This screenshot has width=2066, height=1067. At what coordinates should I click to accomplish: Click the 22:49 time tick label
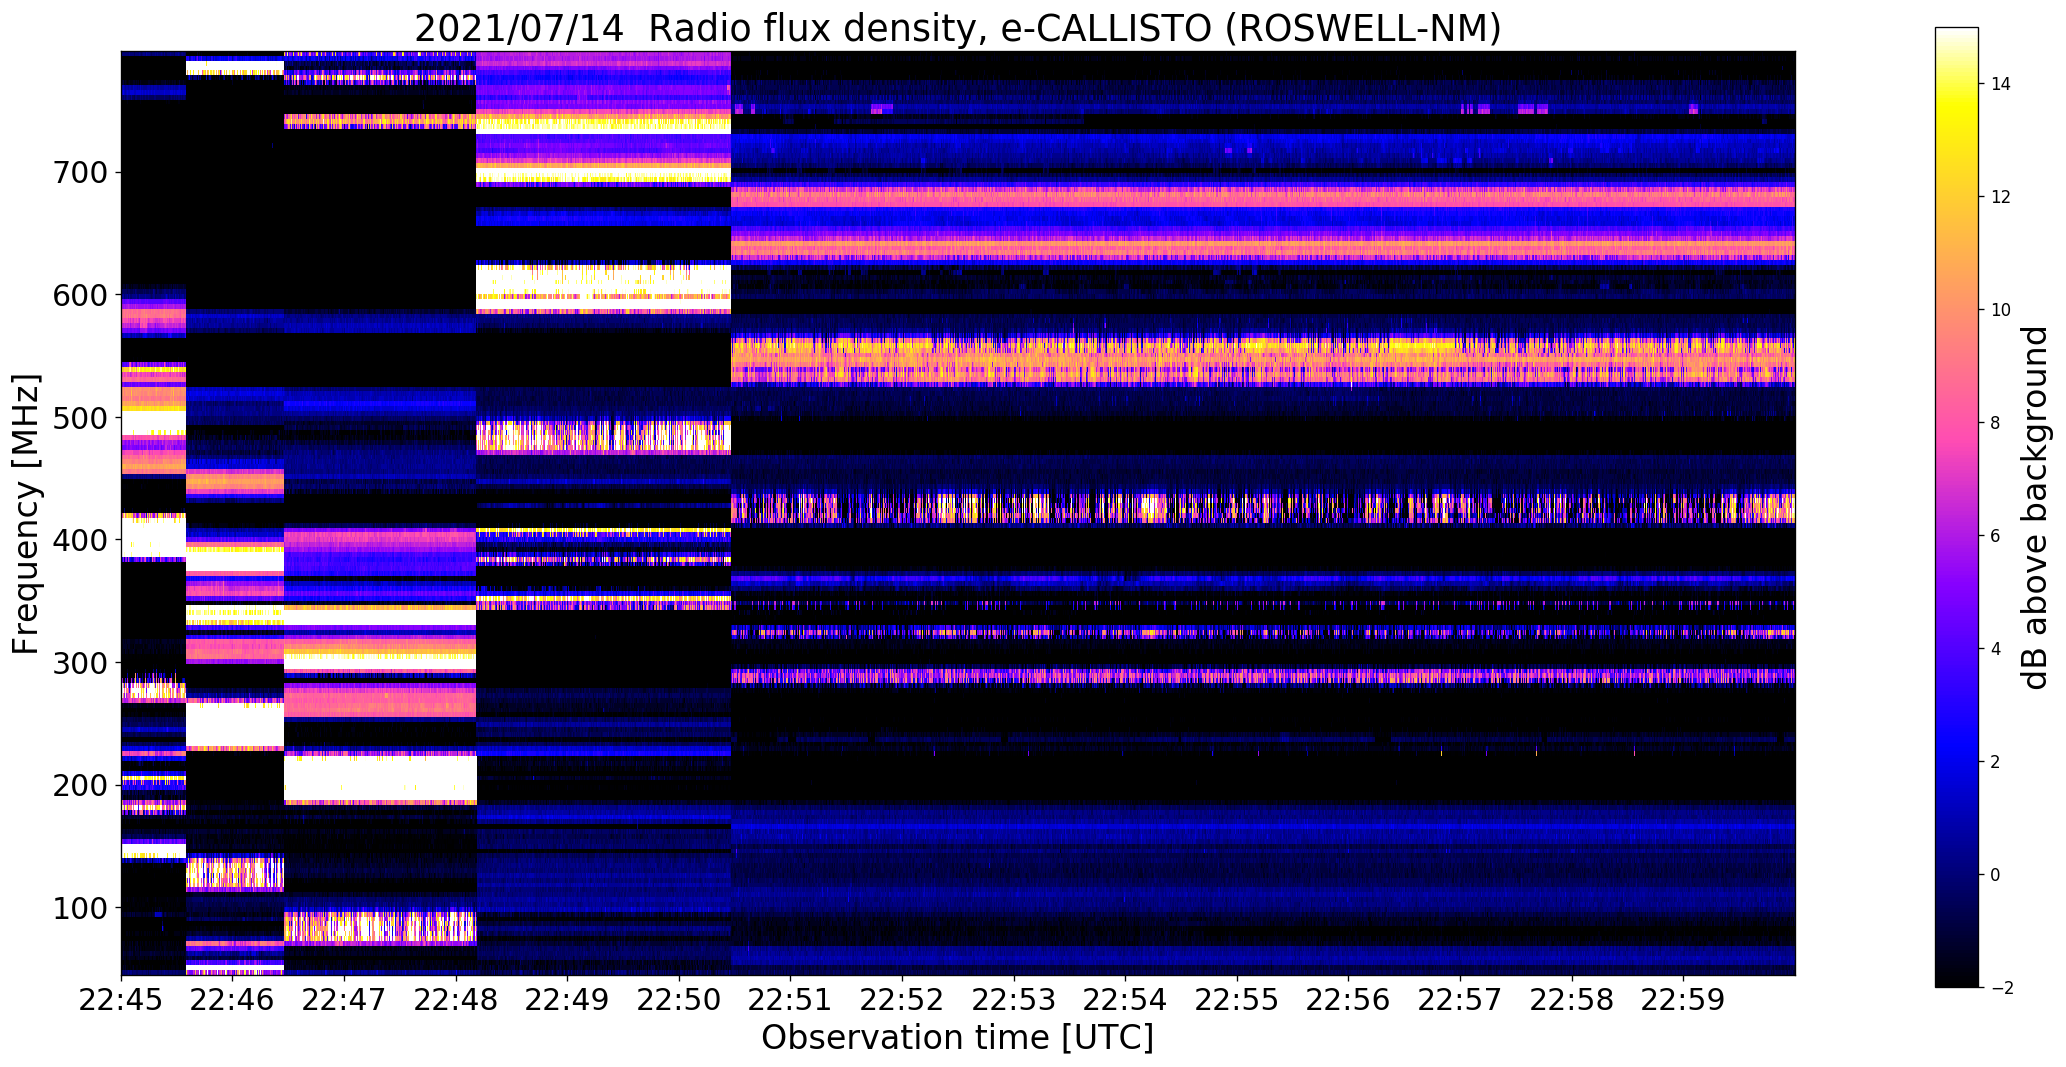click(x=568, y=1000)
